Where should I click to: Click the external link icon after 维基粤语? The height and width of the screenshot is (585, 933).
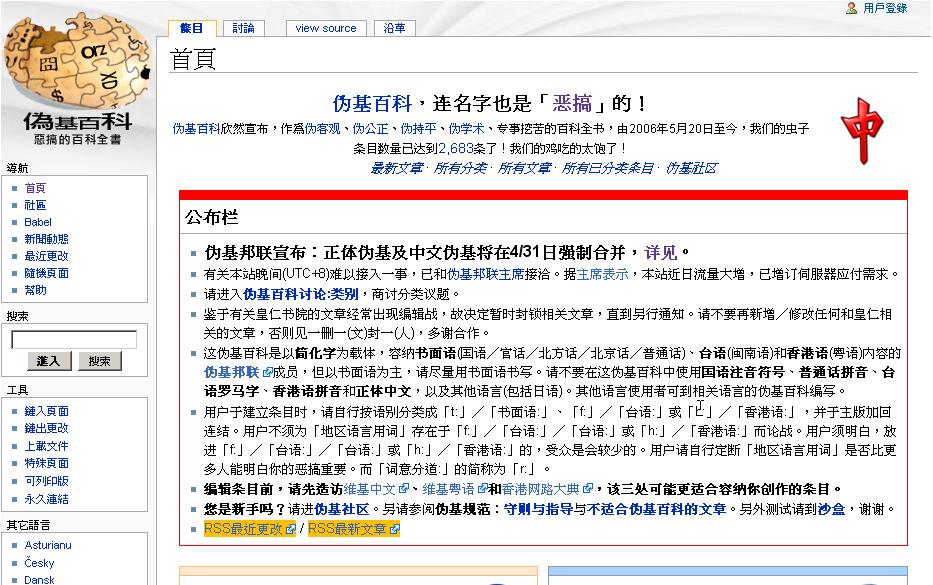pyautogui.click(x=483, y=489)
